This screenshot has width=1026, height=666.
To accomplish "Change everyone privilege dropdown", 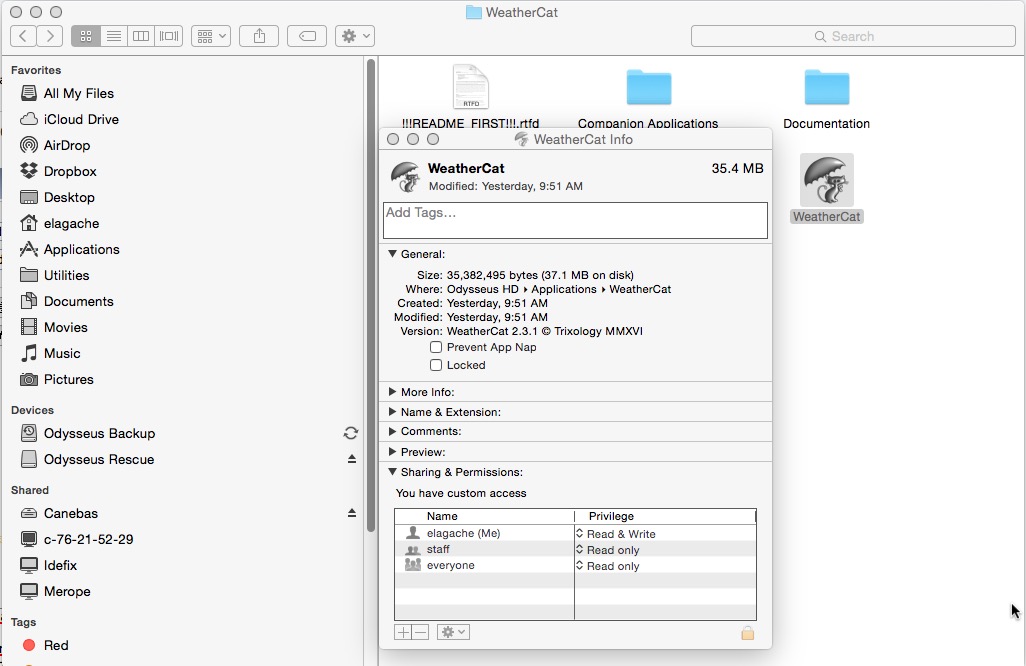I will [x=608, y=566].
